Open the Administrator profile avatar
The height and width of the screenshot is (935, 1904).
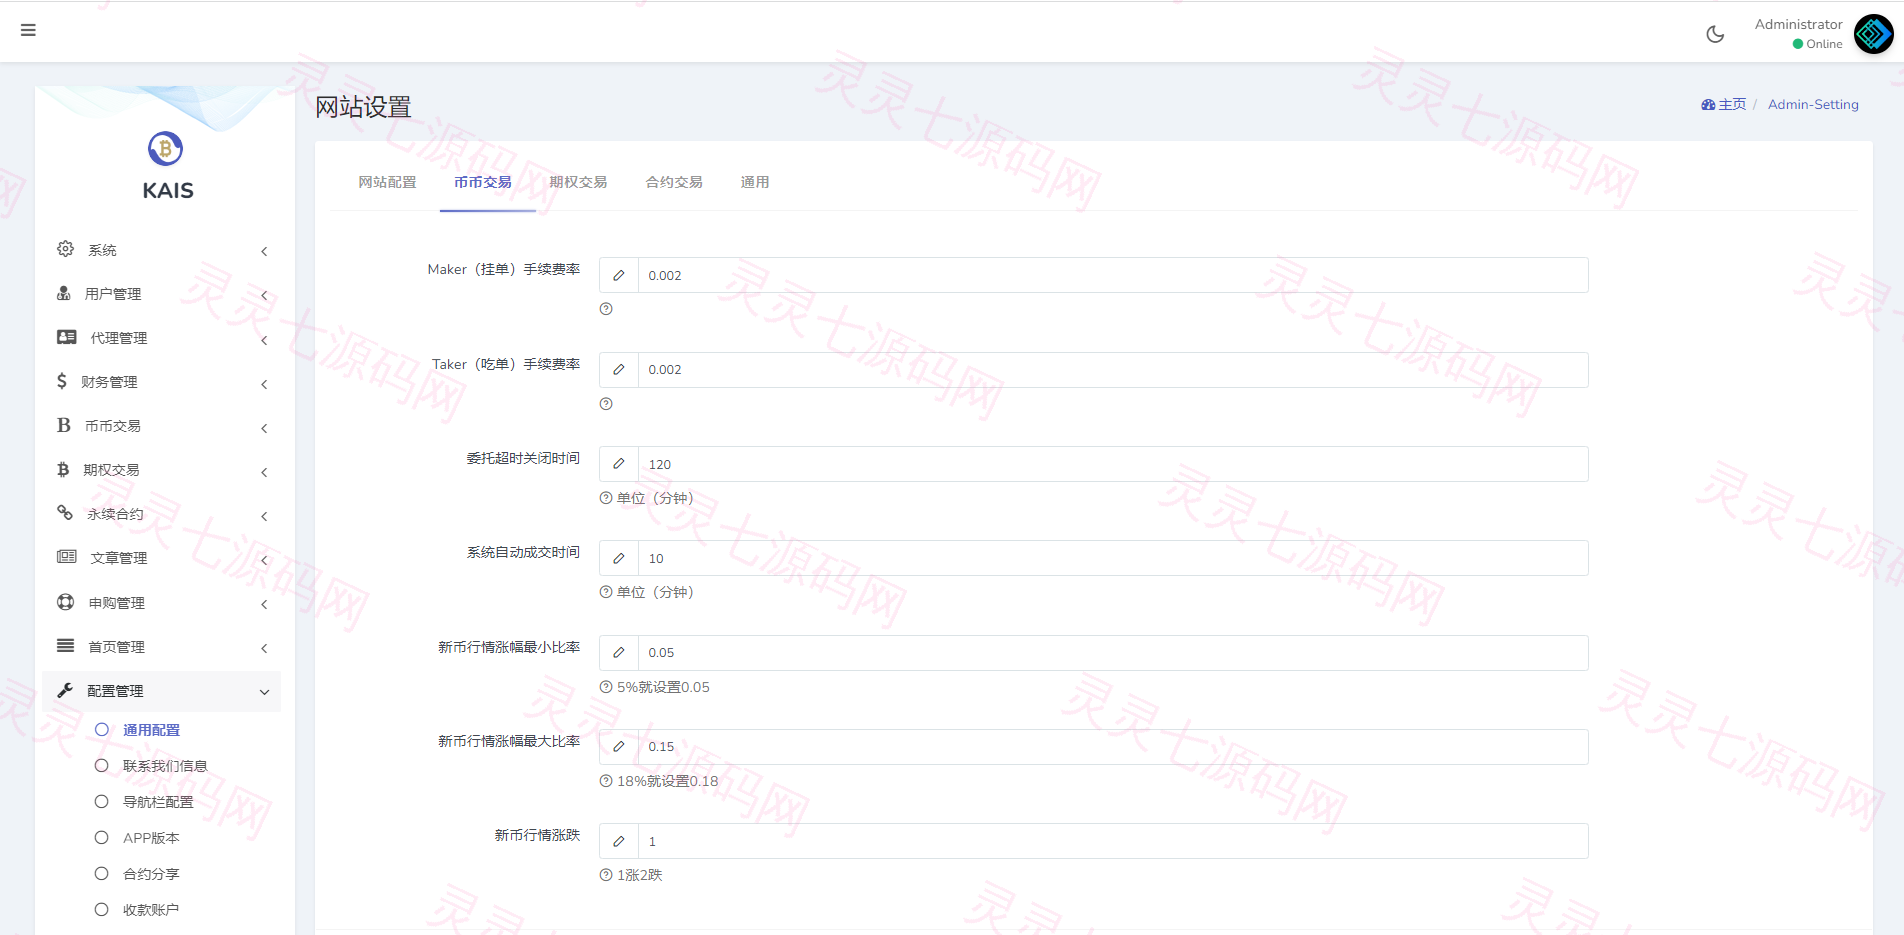click(1873, 34)
